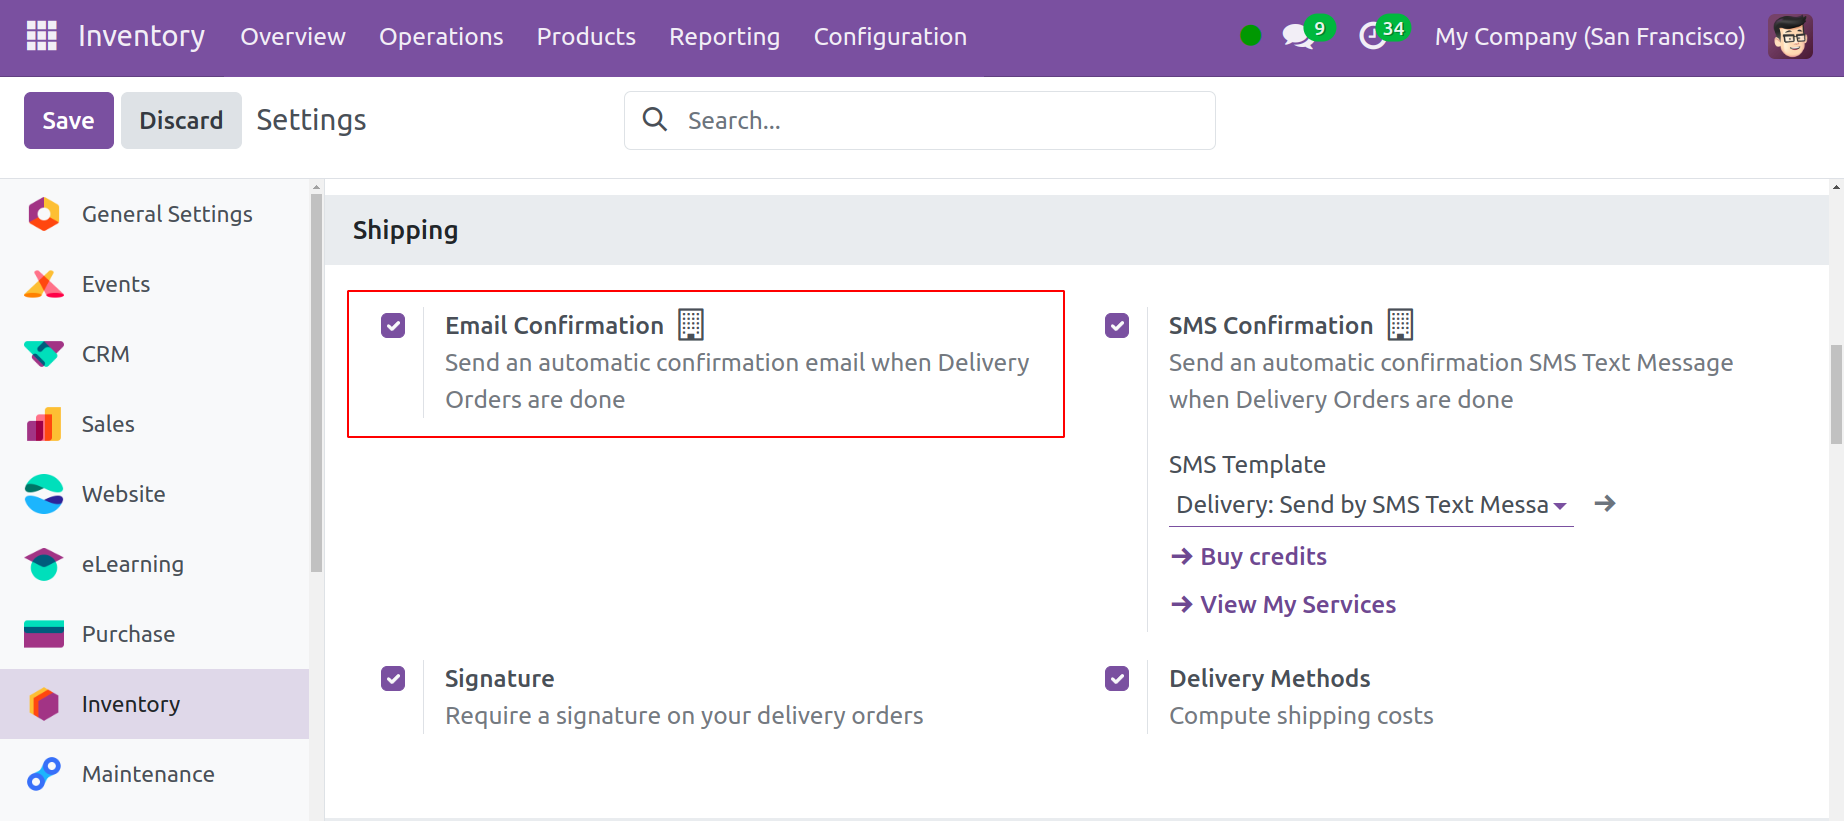1844x821 pixels.
Task: Disable the SMS Confirmation checkbox
Action: click(x=1117, y=326)
